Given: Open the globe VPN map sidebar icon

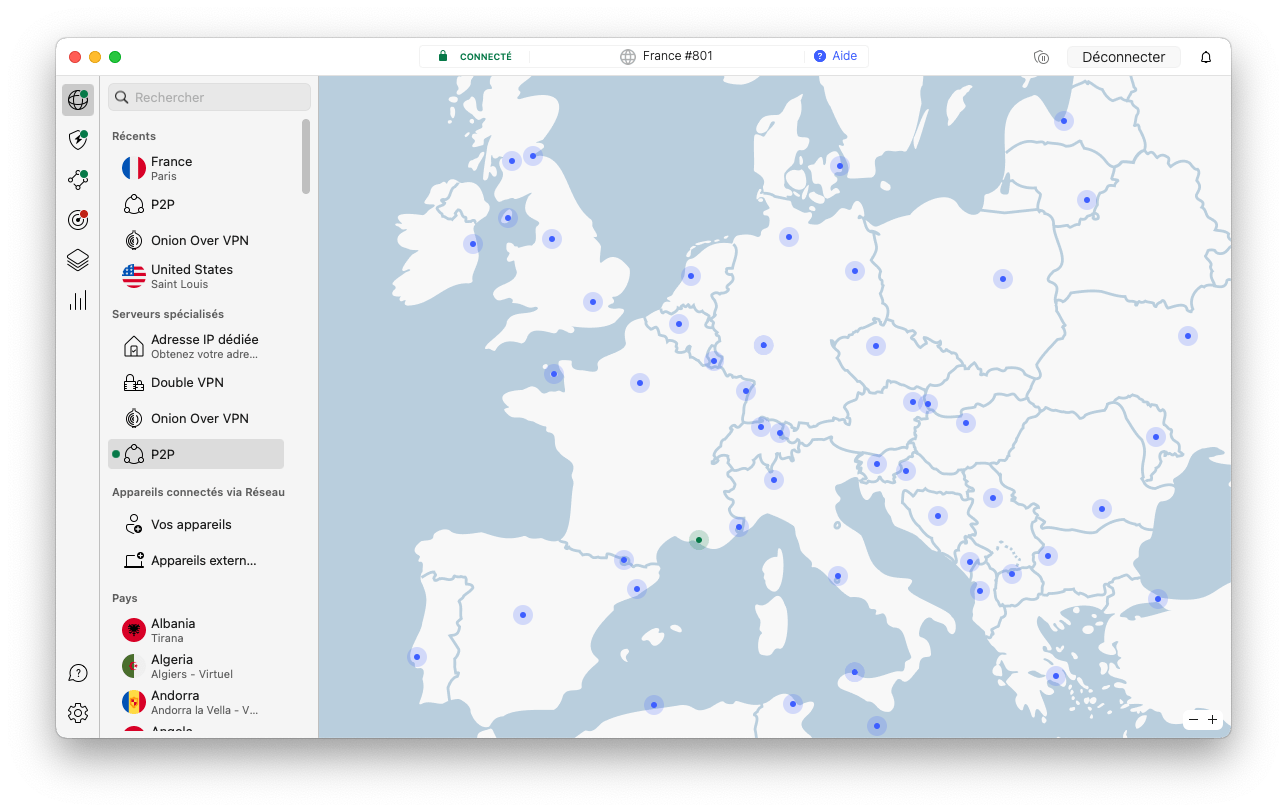Looking at the screenshot, I should click(78, 98).
